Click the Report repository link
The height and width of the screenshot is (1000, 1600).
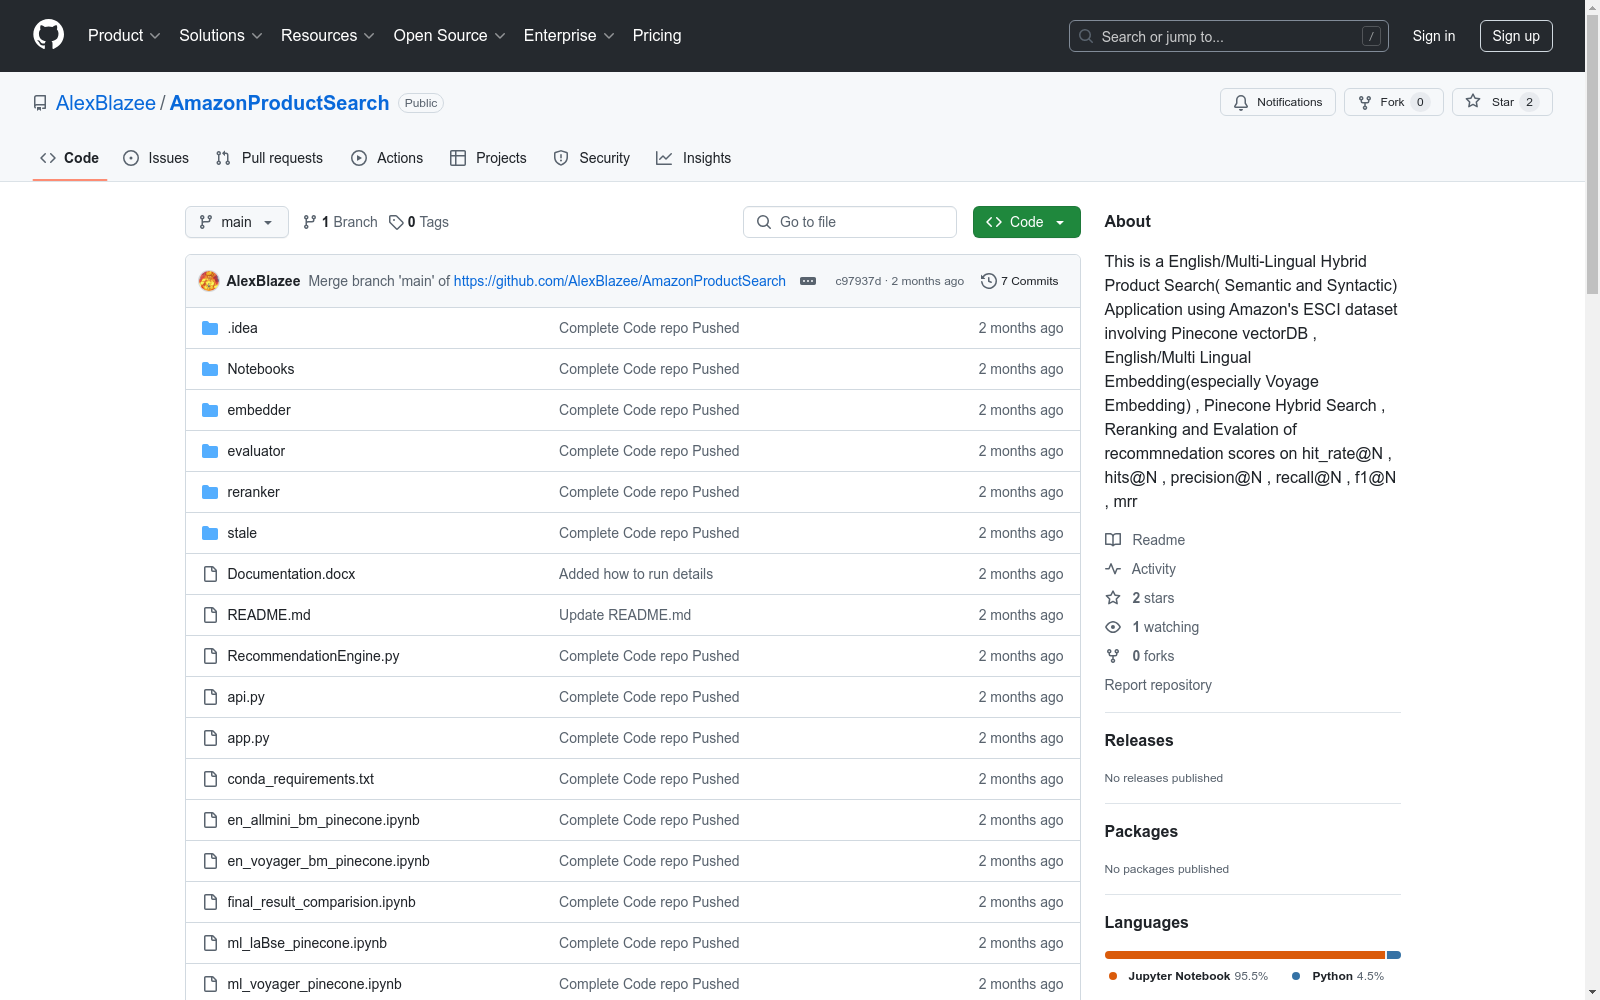1158,685
